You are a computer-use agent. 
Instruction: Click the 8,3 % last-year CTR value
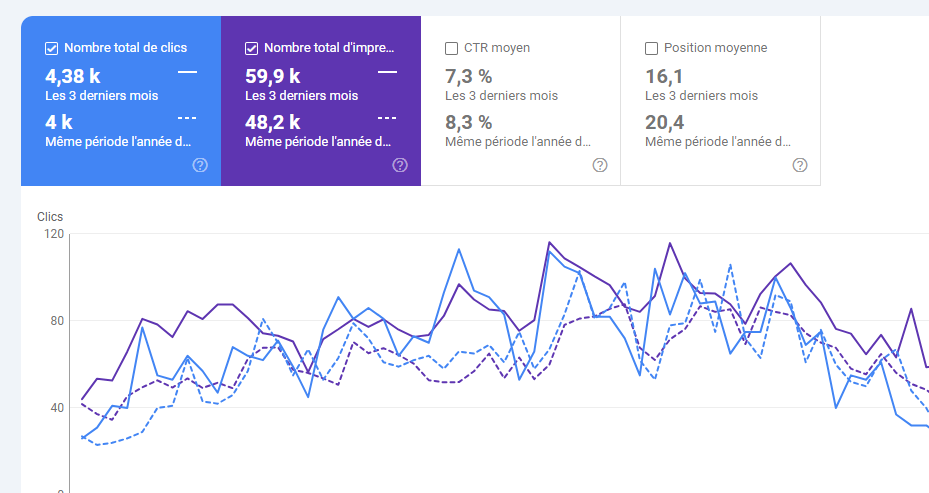tap(469, 123)
